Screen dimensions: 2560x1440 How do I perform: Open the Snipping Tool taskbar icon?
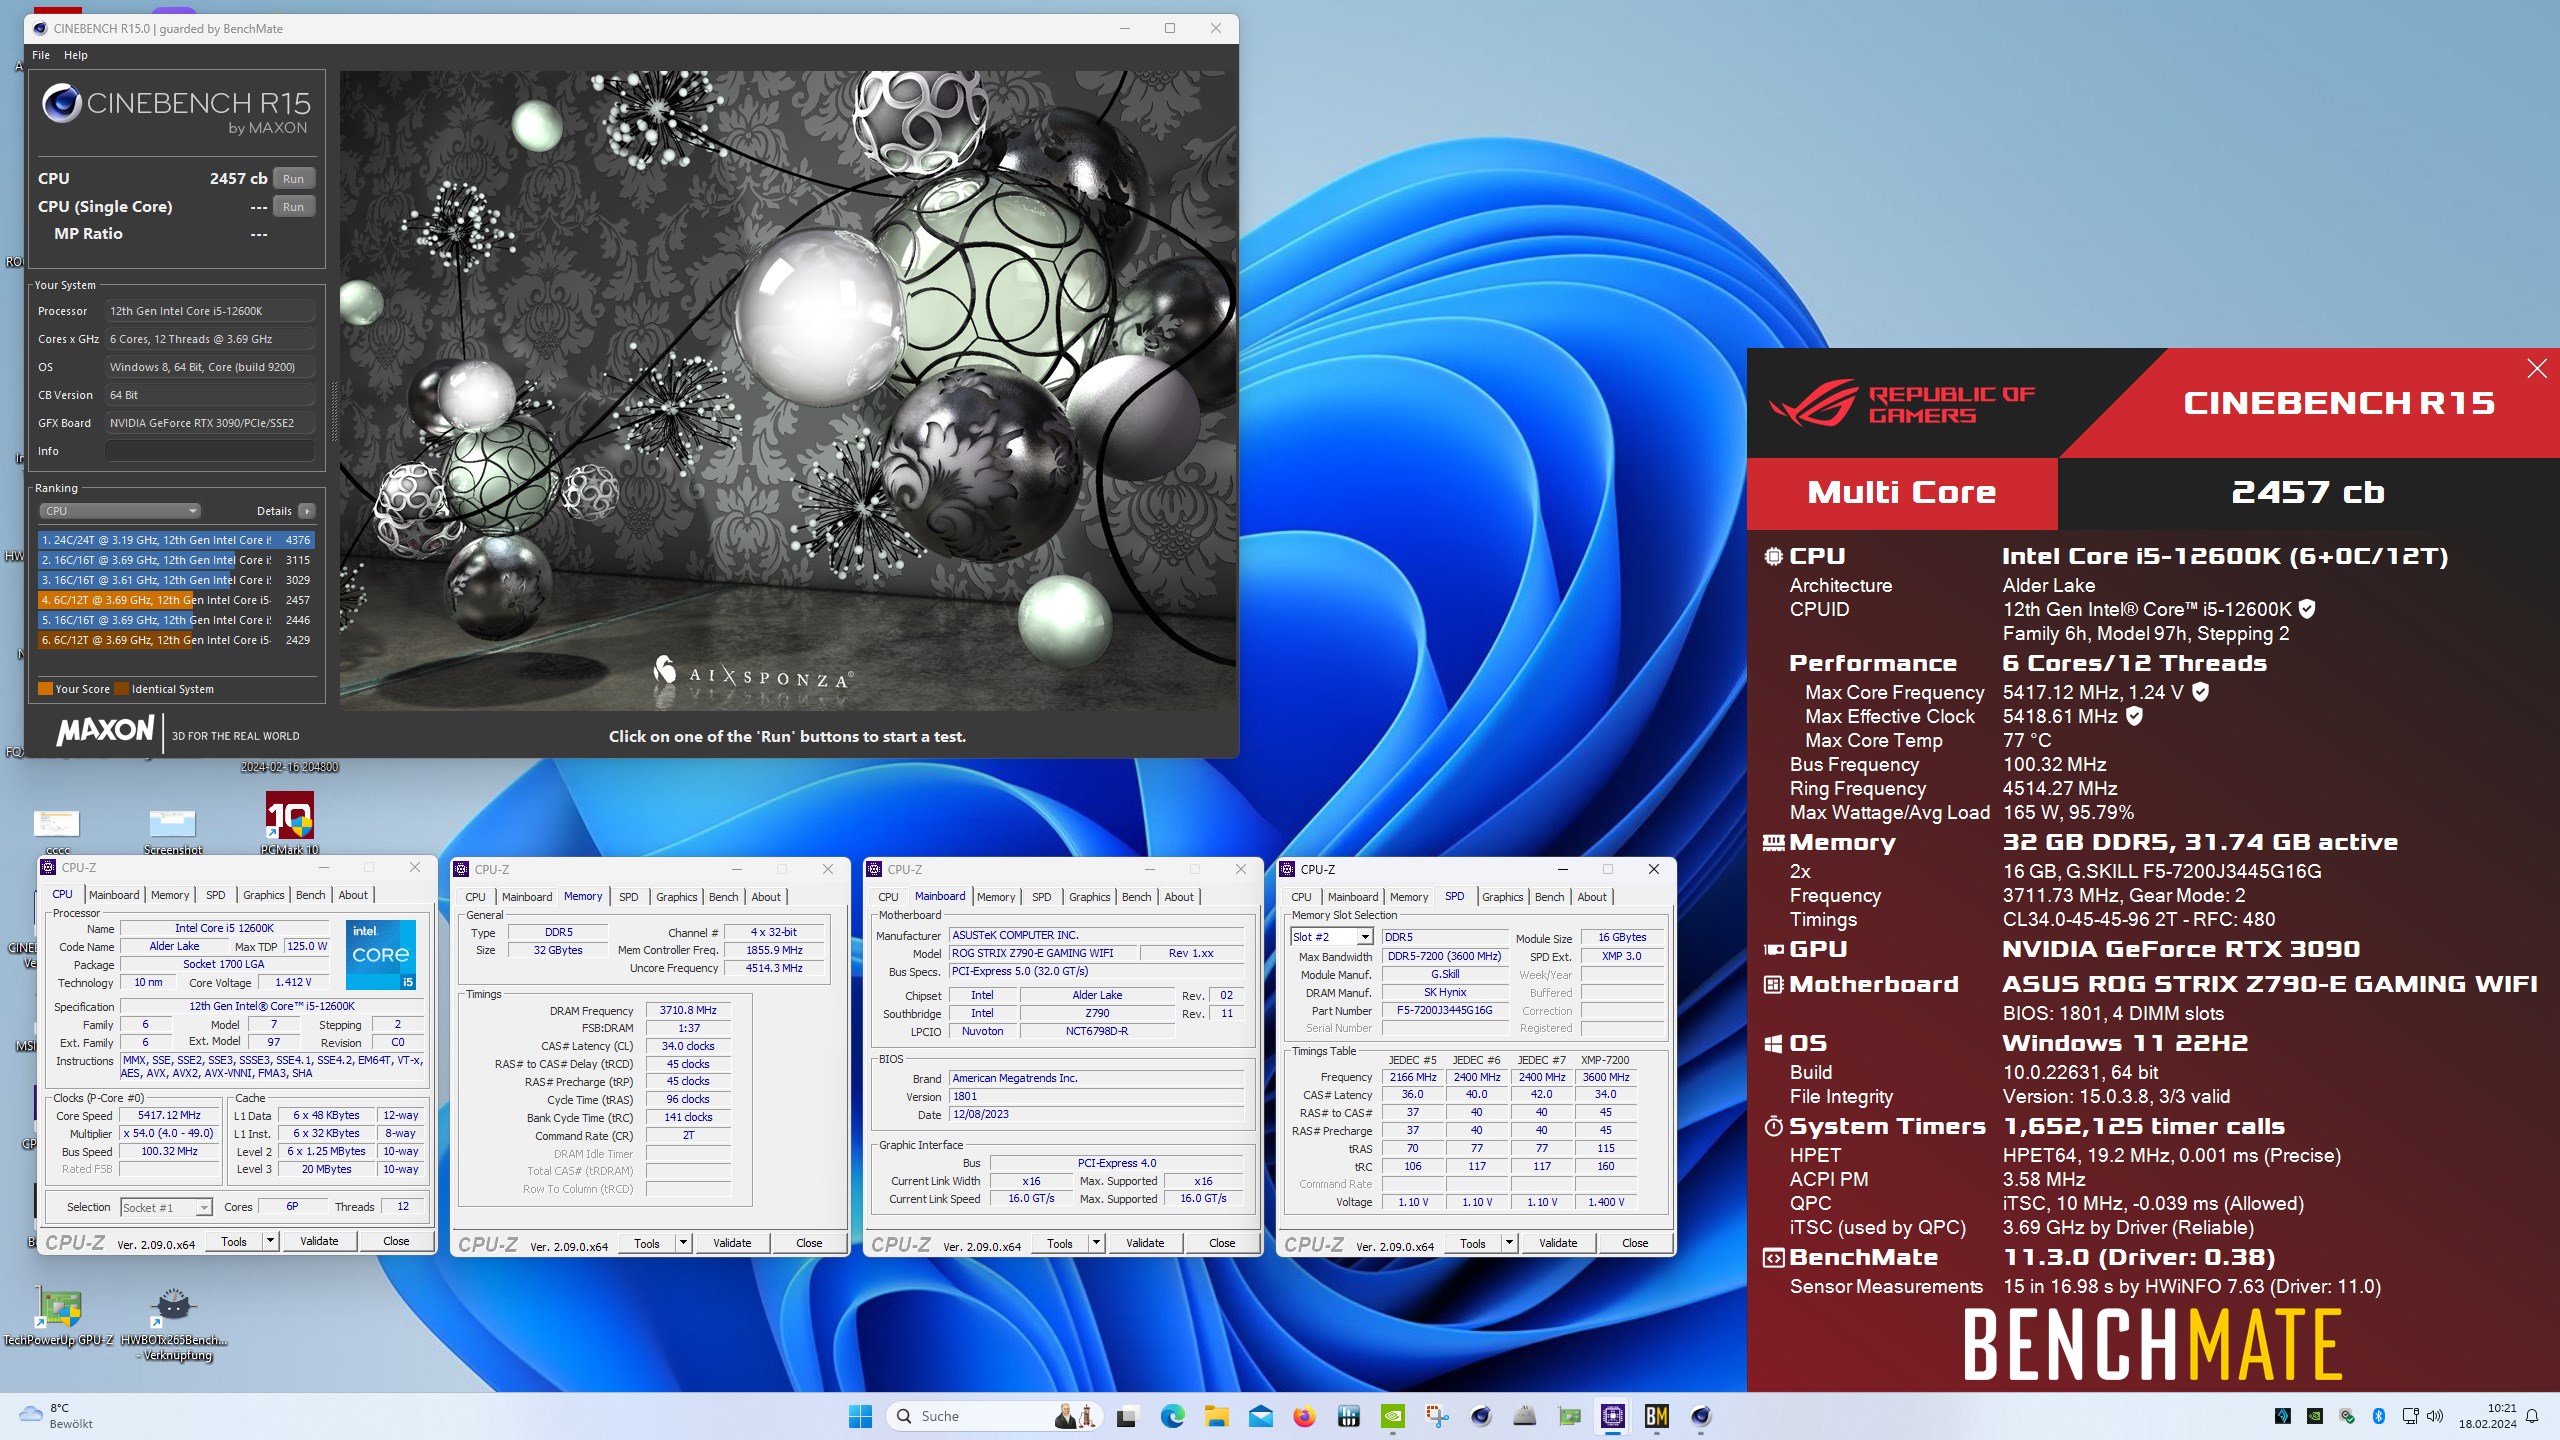click(1437, 1416)
